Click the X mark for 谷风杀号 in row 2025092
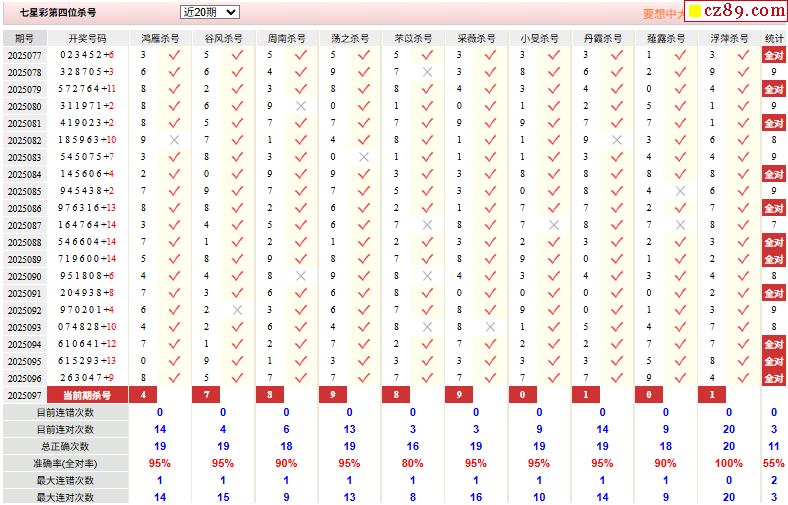 pos(237,310)
